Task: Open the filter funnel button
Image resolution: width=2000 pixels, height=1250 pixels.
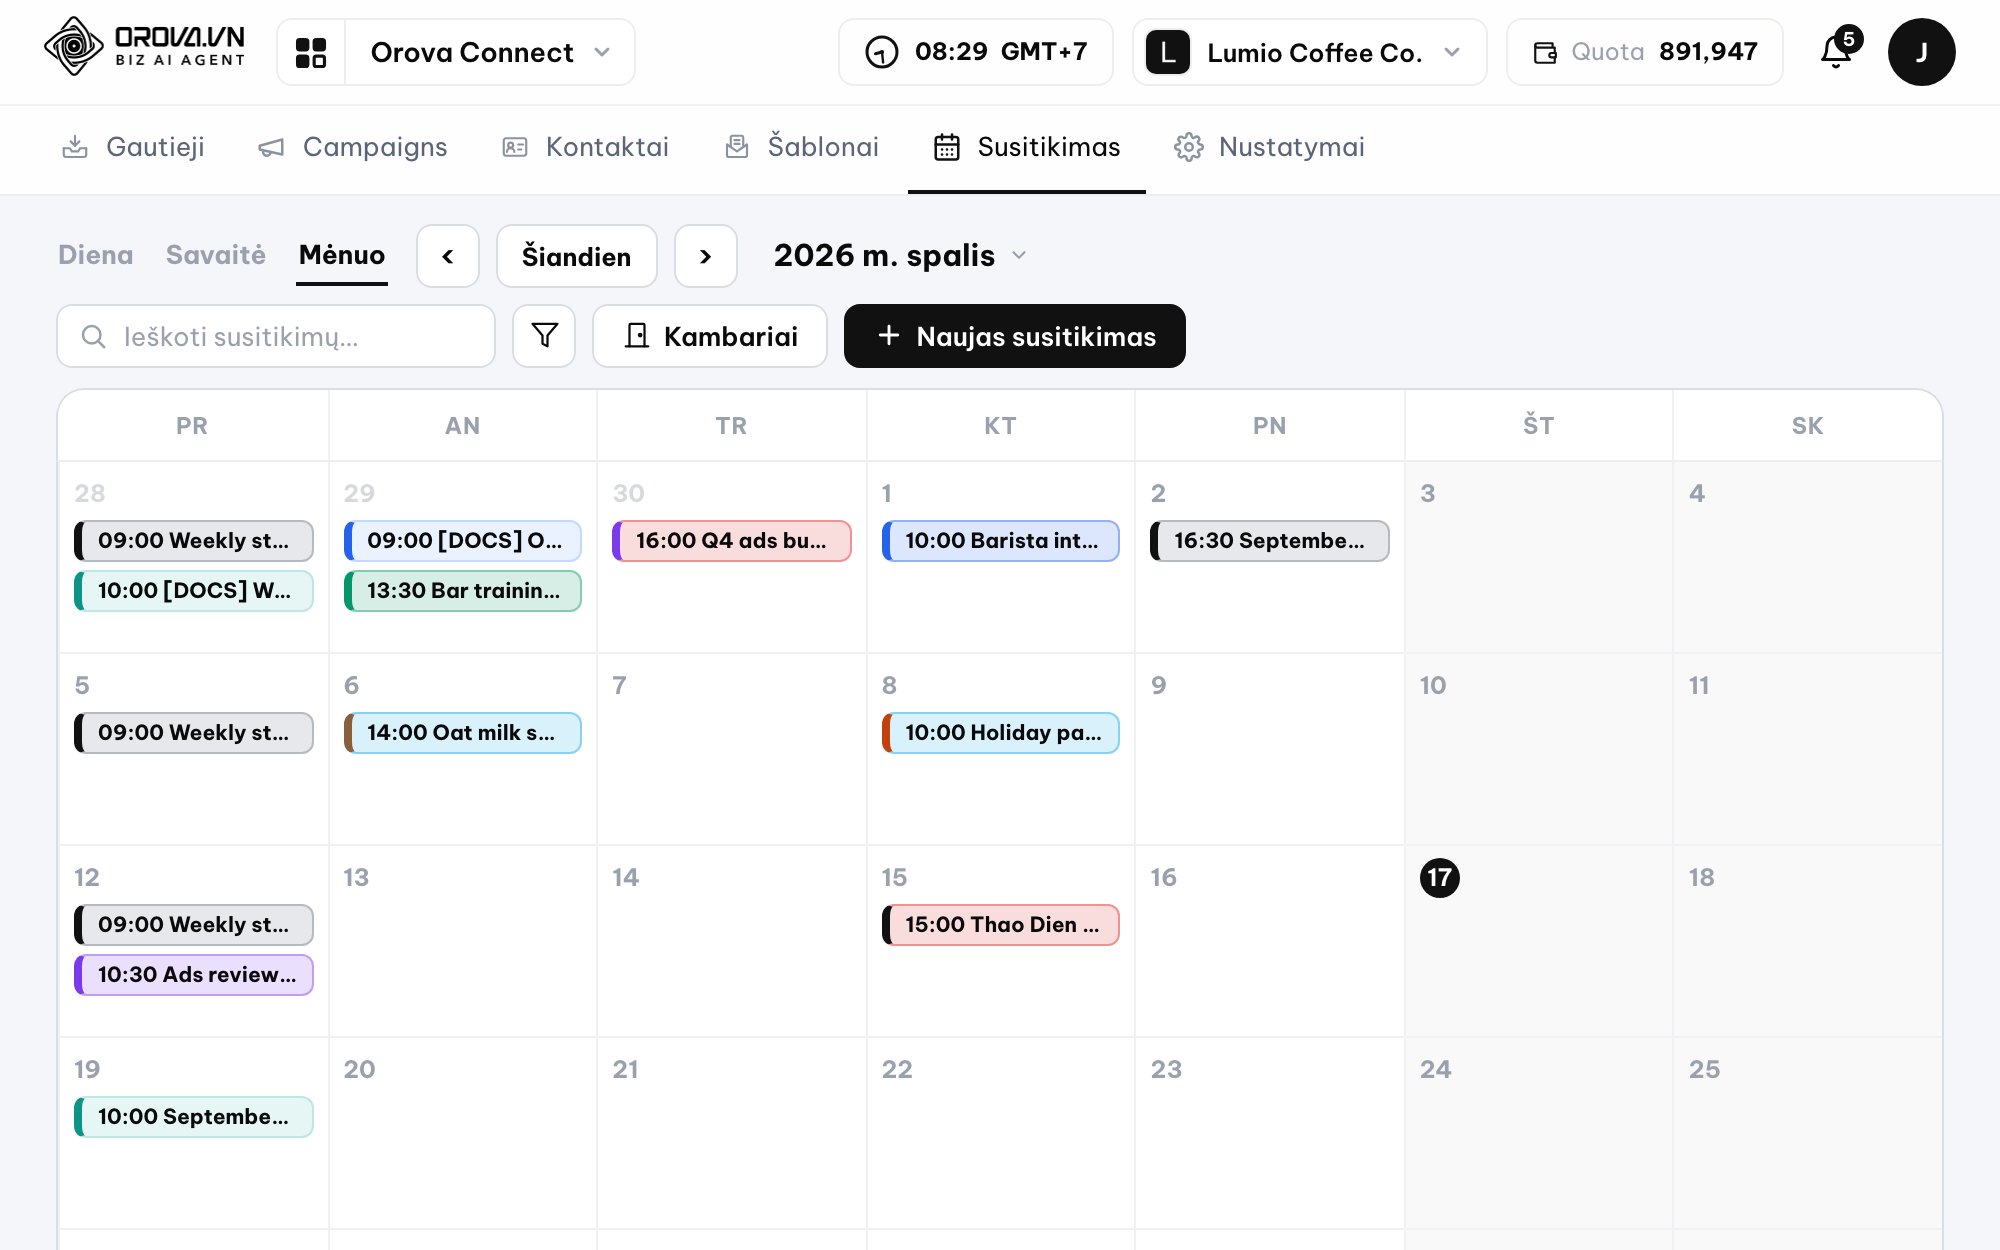Action: 544,336
